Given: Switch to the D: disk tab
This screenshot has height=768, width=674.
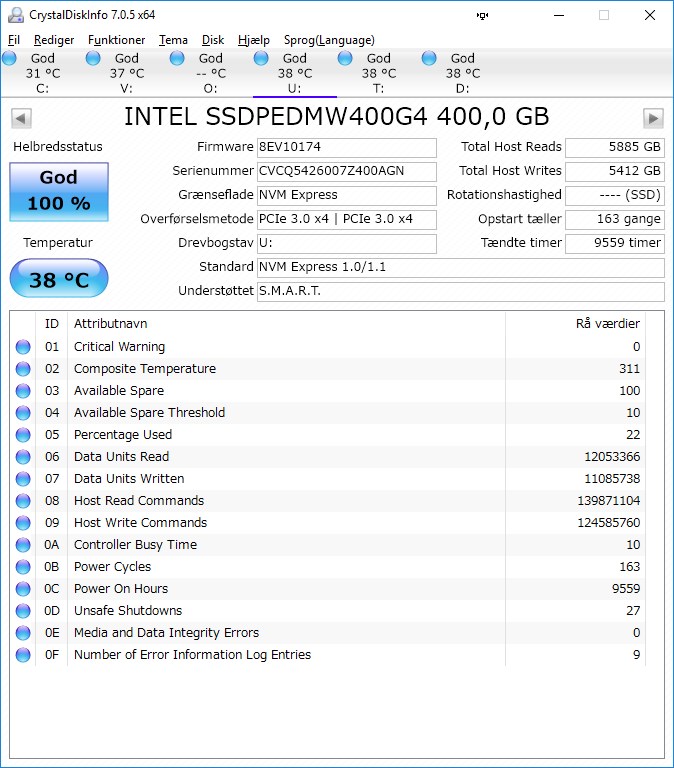Looking at the screenshot, I should pos(463,73).
